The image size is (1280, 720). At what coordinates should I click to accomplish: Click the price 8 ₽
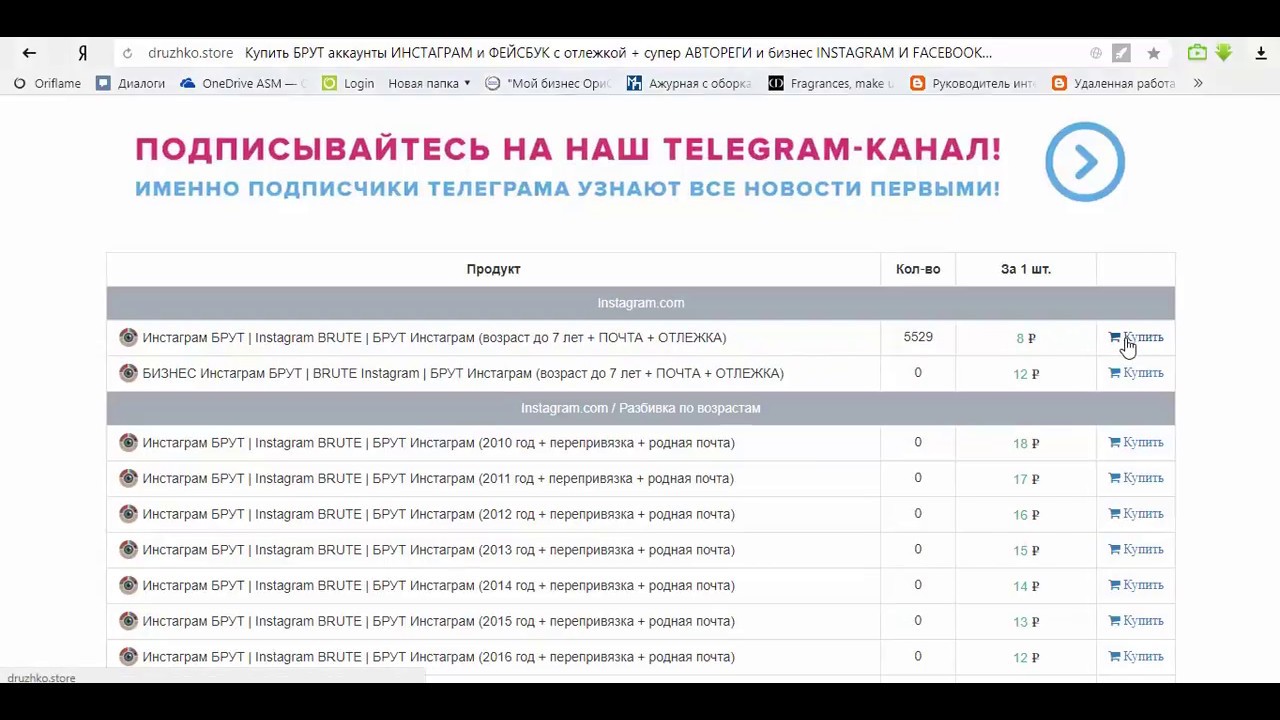pyautogui.click(x=1026, y=338)
